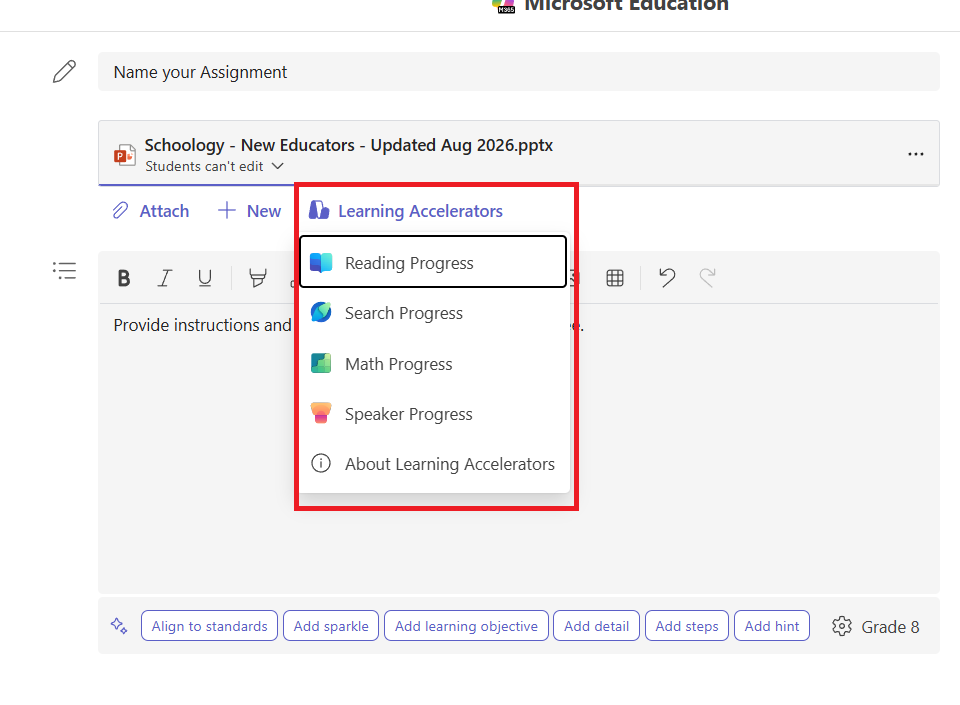The height and width of the screenshot is (705, 960).
Task: Click the AI sparkle icon
Action: click(119, 626)
